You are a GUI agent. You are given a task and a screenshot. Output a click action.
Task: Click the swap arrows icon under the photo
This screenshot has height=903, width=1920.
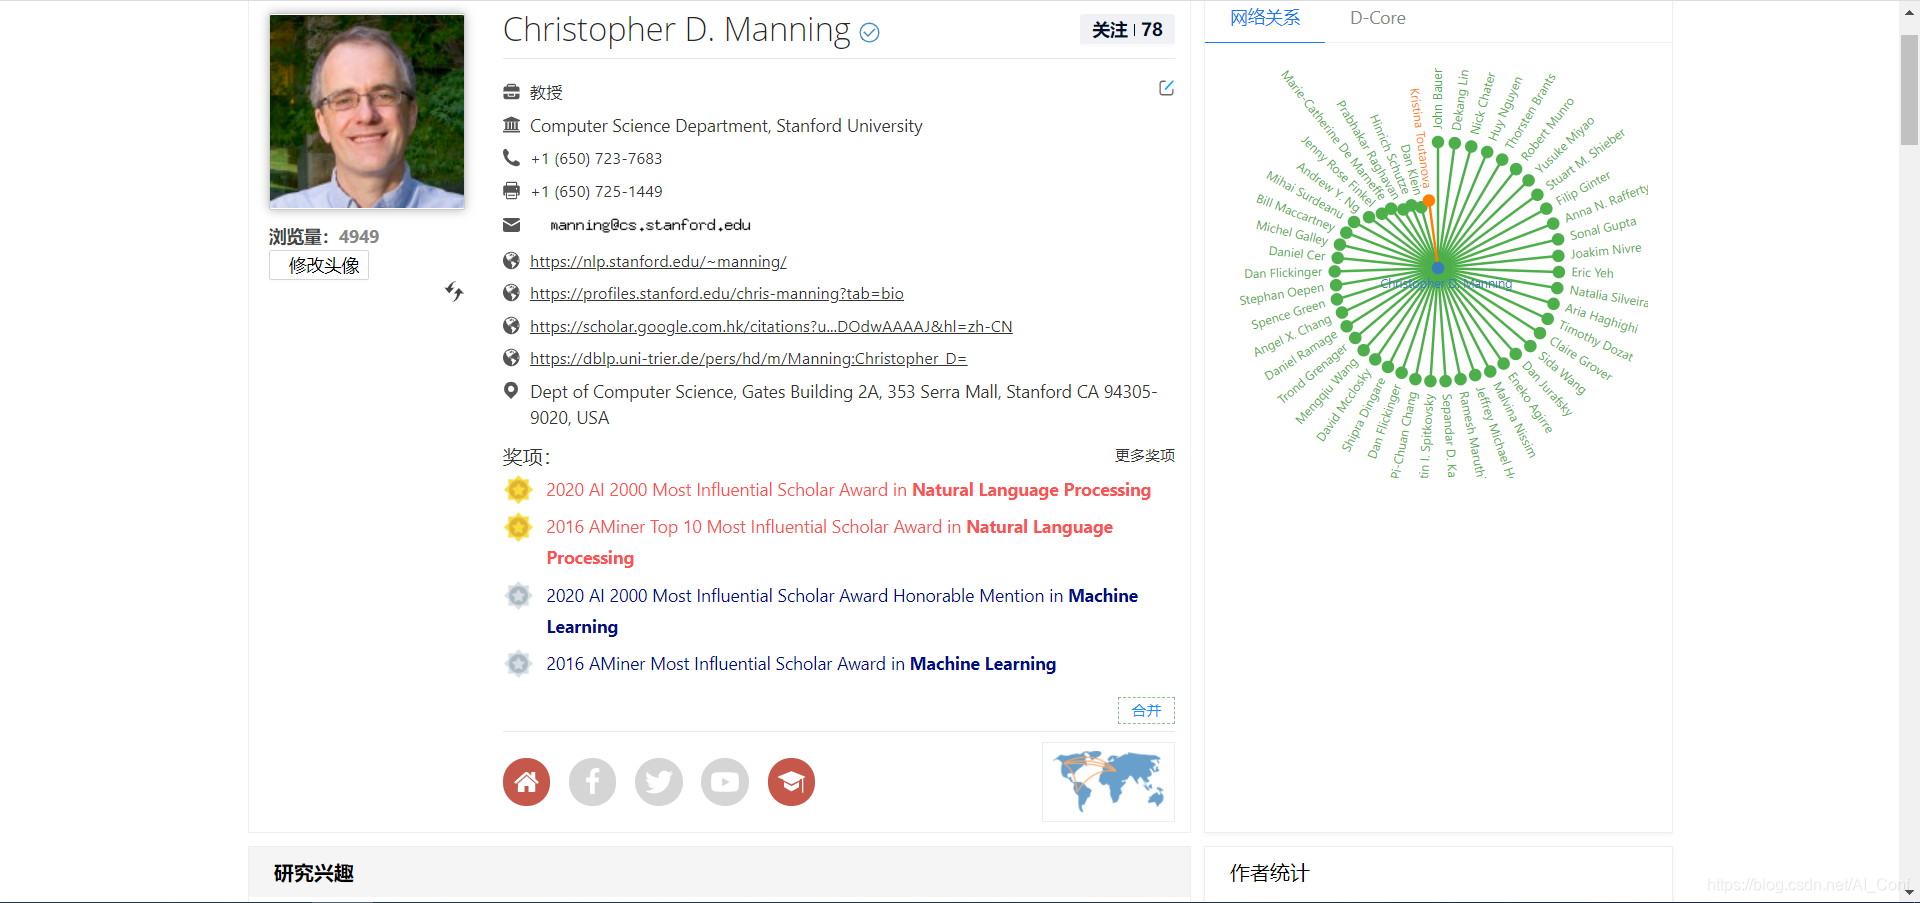point(454,291)
